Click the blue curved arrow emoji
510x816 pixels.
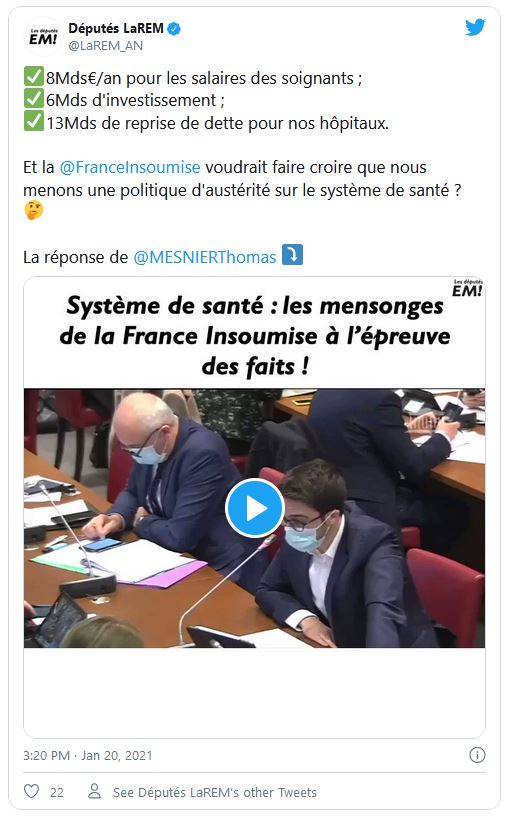292,255
